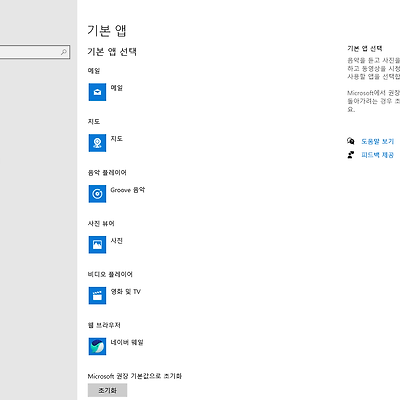Click the 기본 앱 page heading
400x400 pixels.
107,31
